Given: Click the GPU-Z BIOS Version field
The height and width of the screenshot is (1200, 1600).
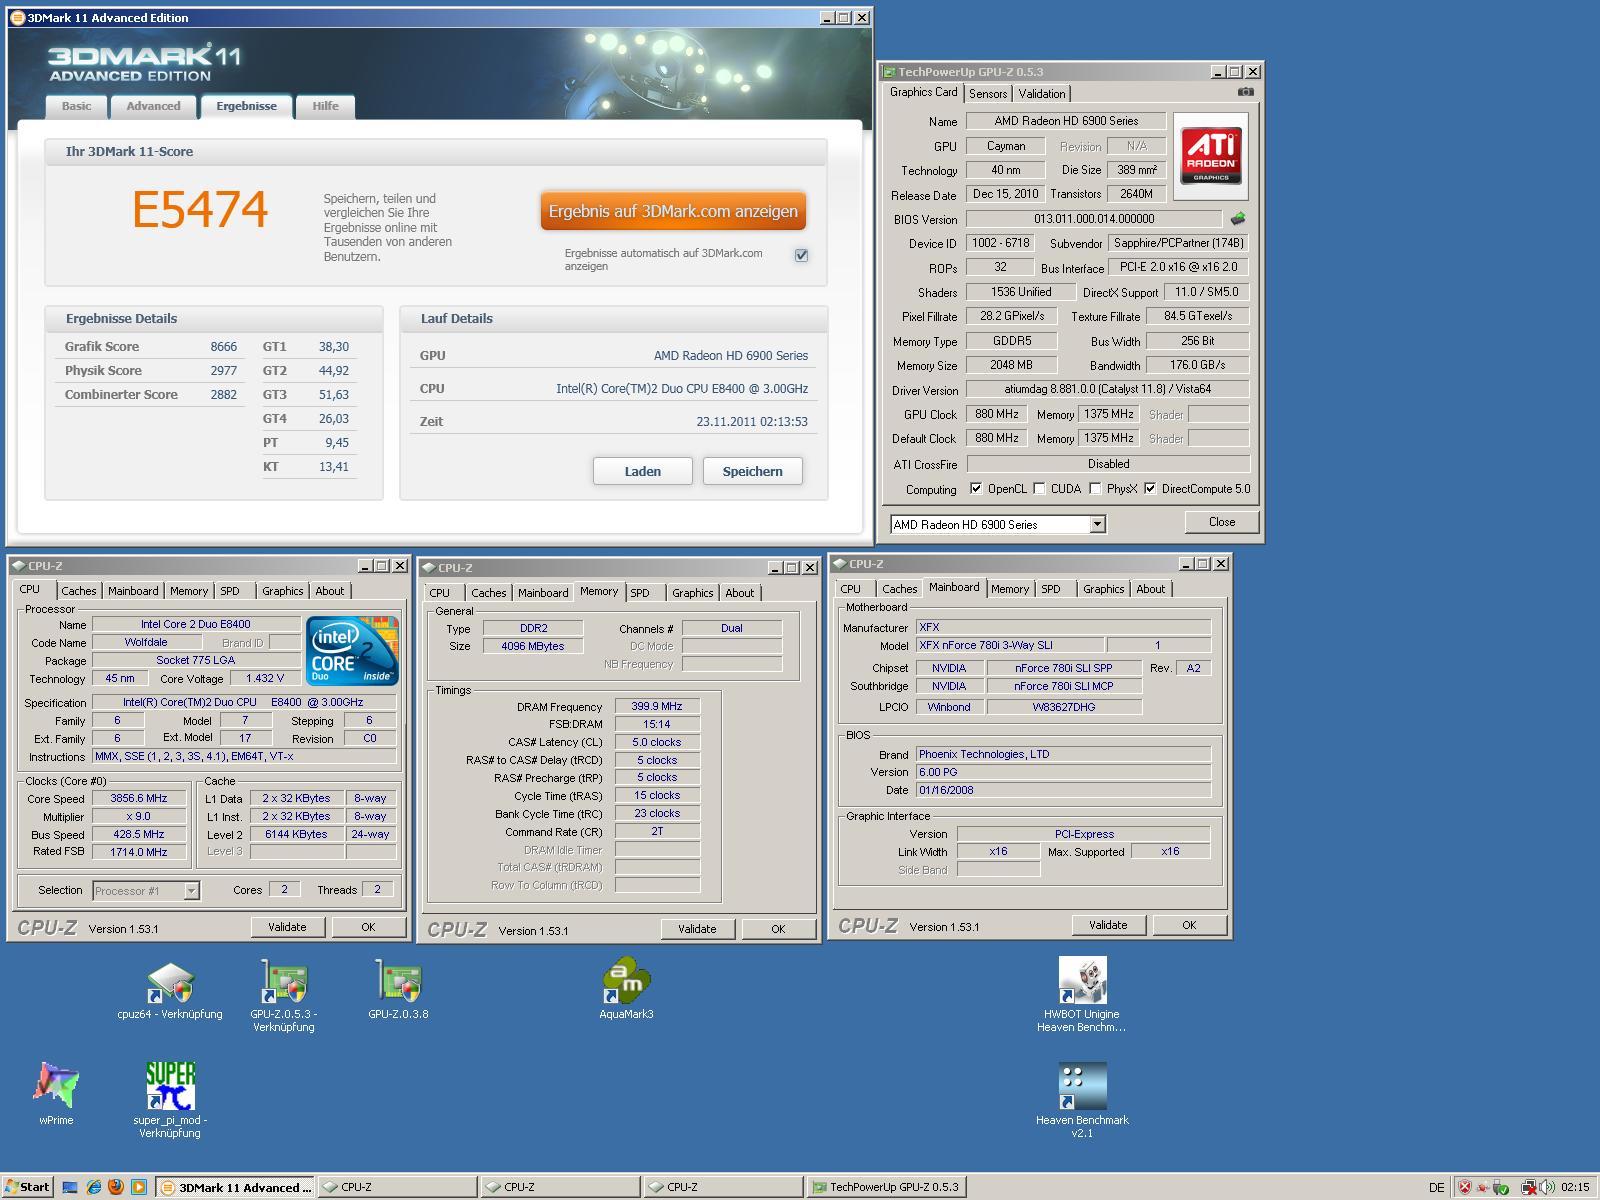Looking at the screenshot, I should (1094, 219).
